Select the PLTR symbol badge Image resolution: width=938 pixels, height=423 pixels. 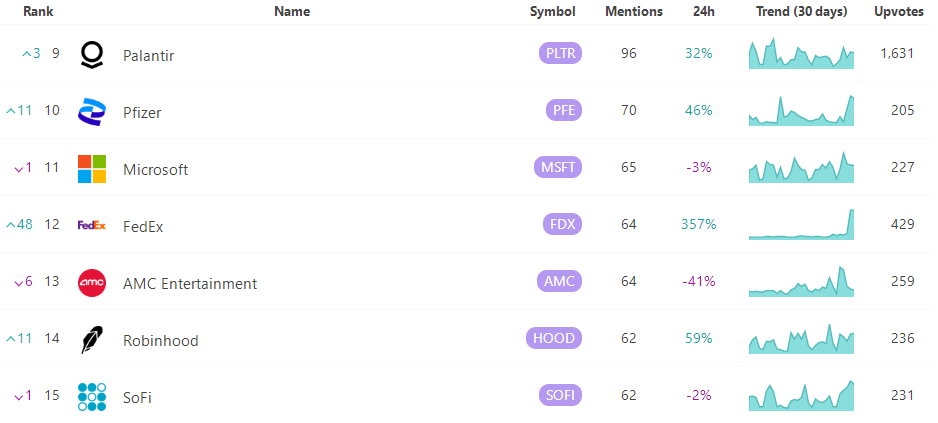tap(561, 53)
